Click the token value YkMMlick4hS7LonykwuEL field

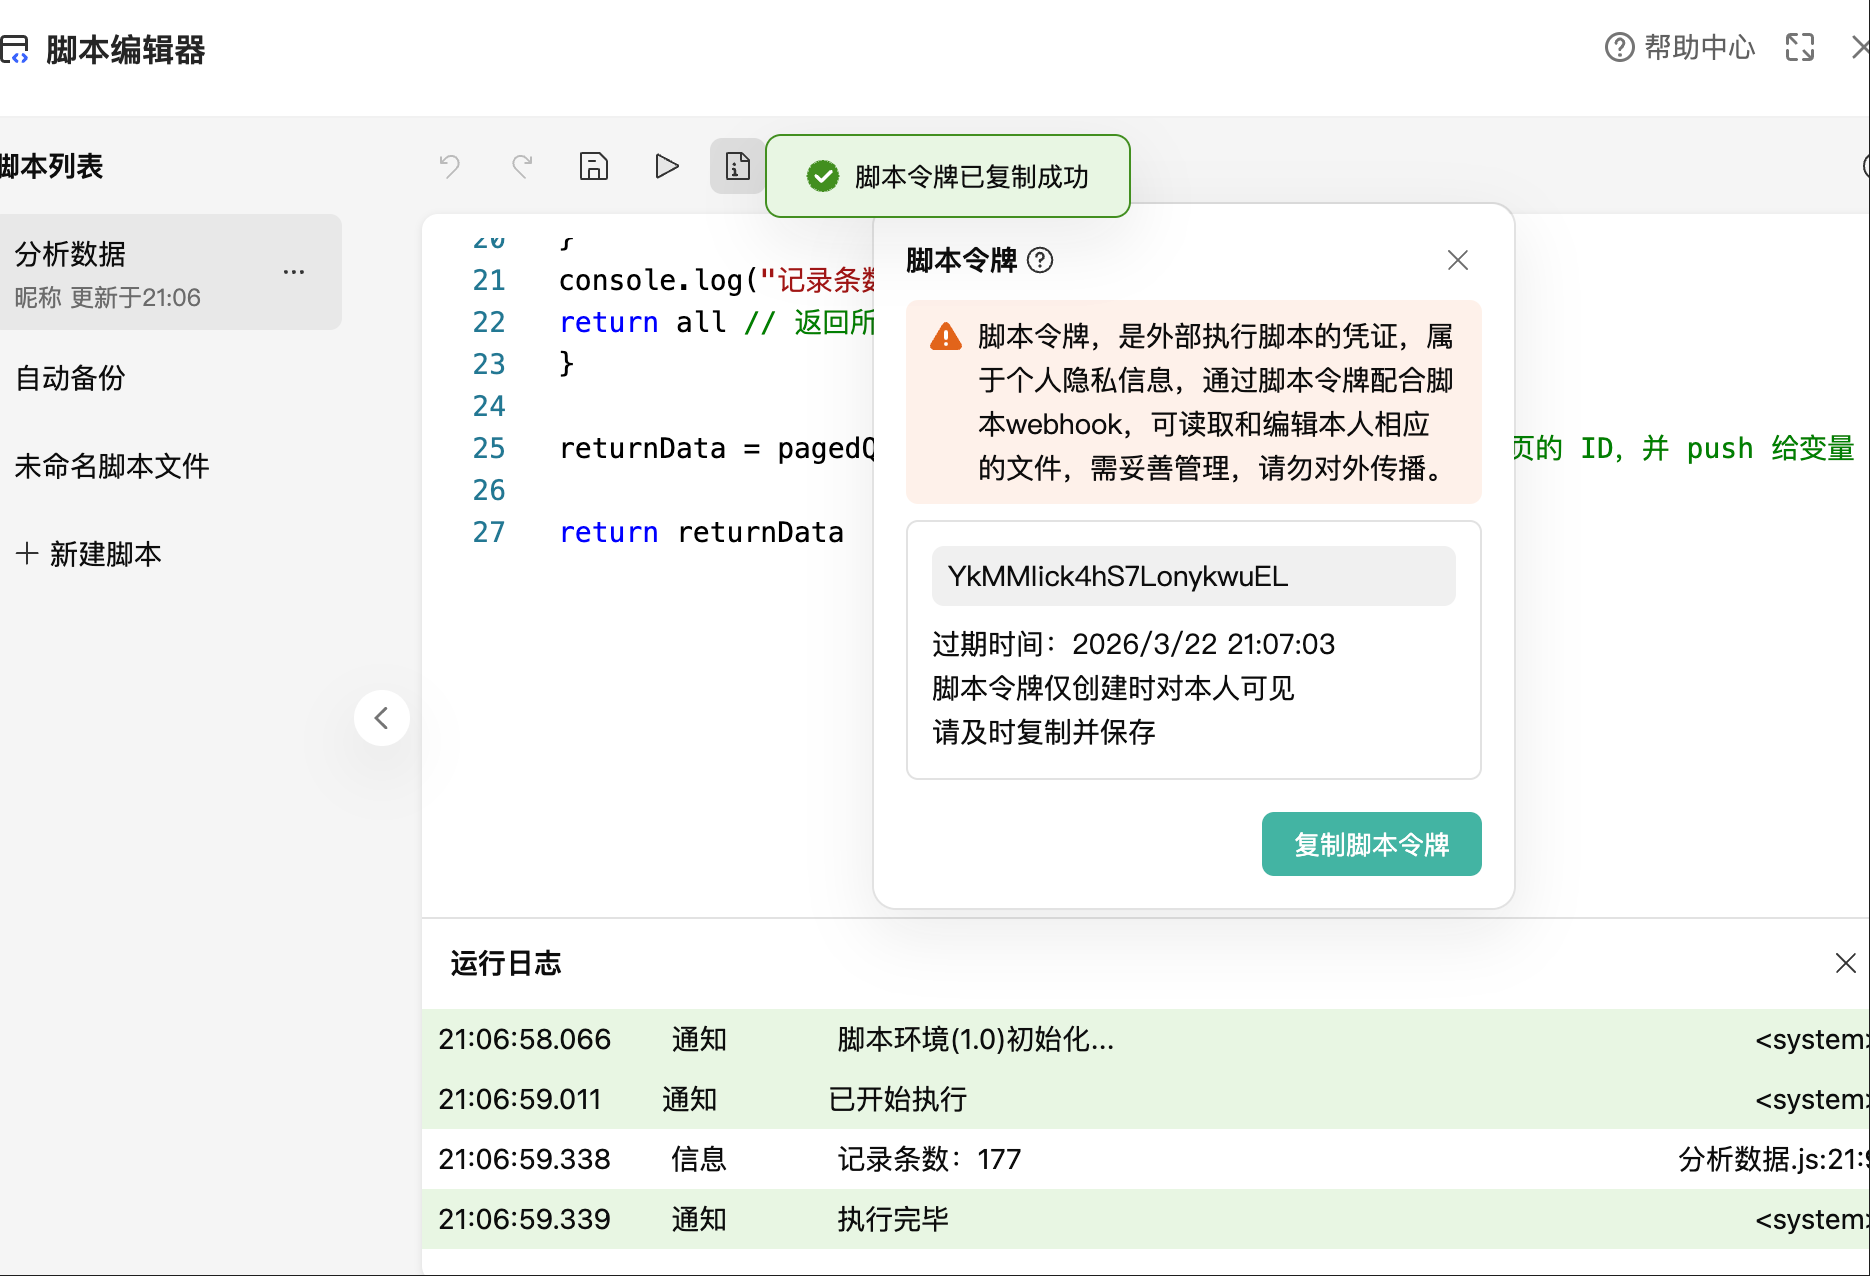point(1194,576)
